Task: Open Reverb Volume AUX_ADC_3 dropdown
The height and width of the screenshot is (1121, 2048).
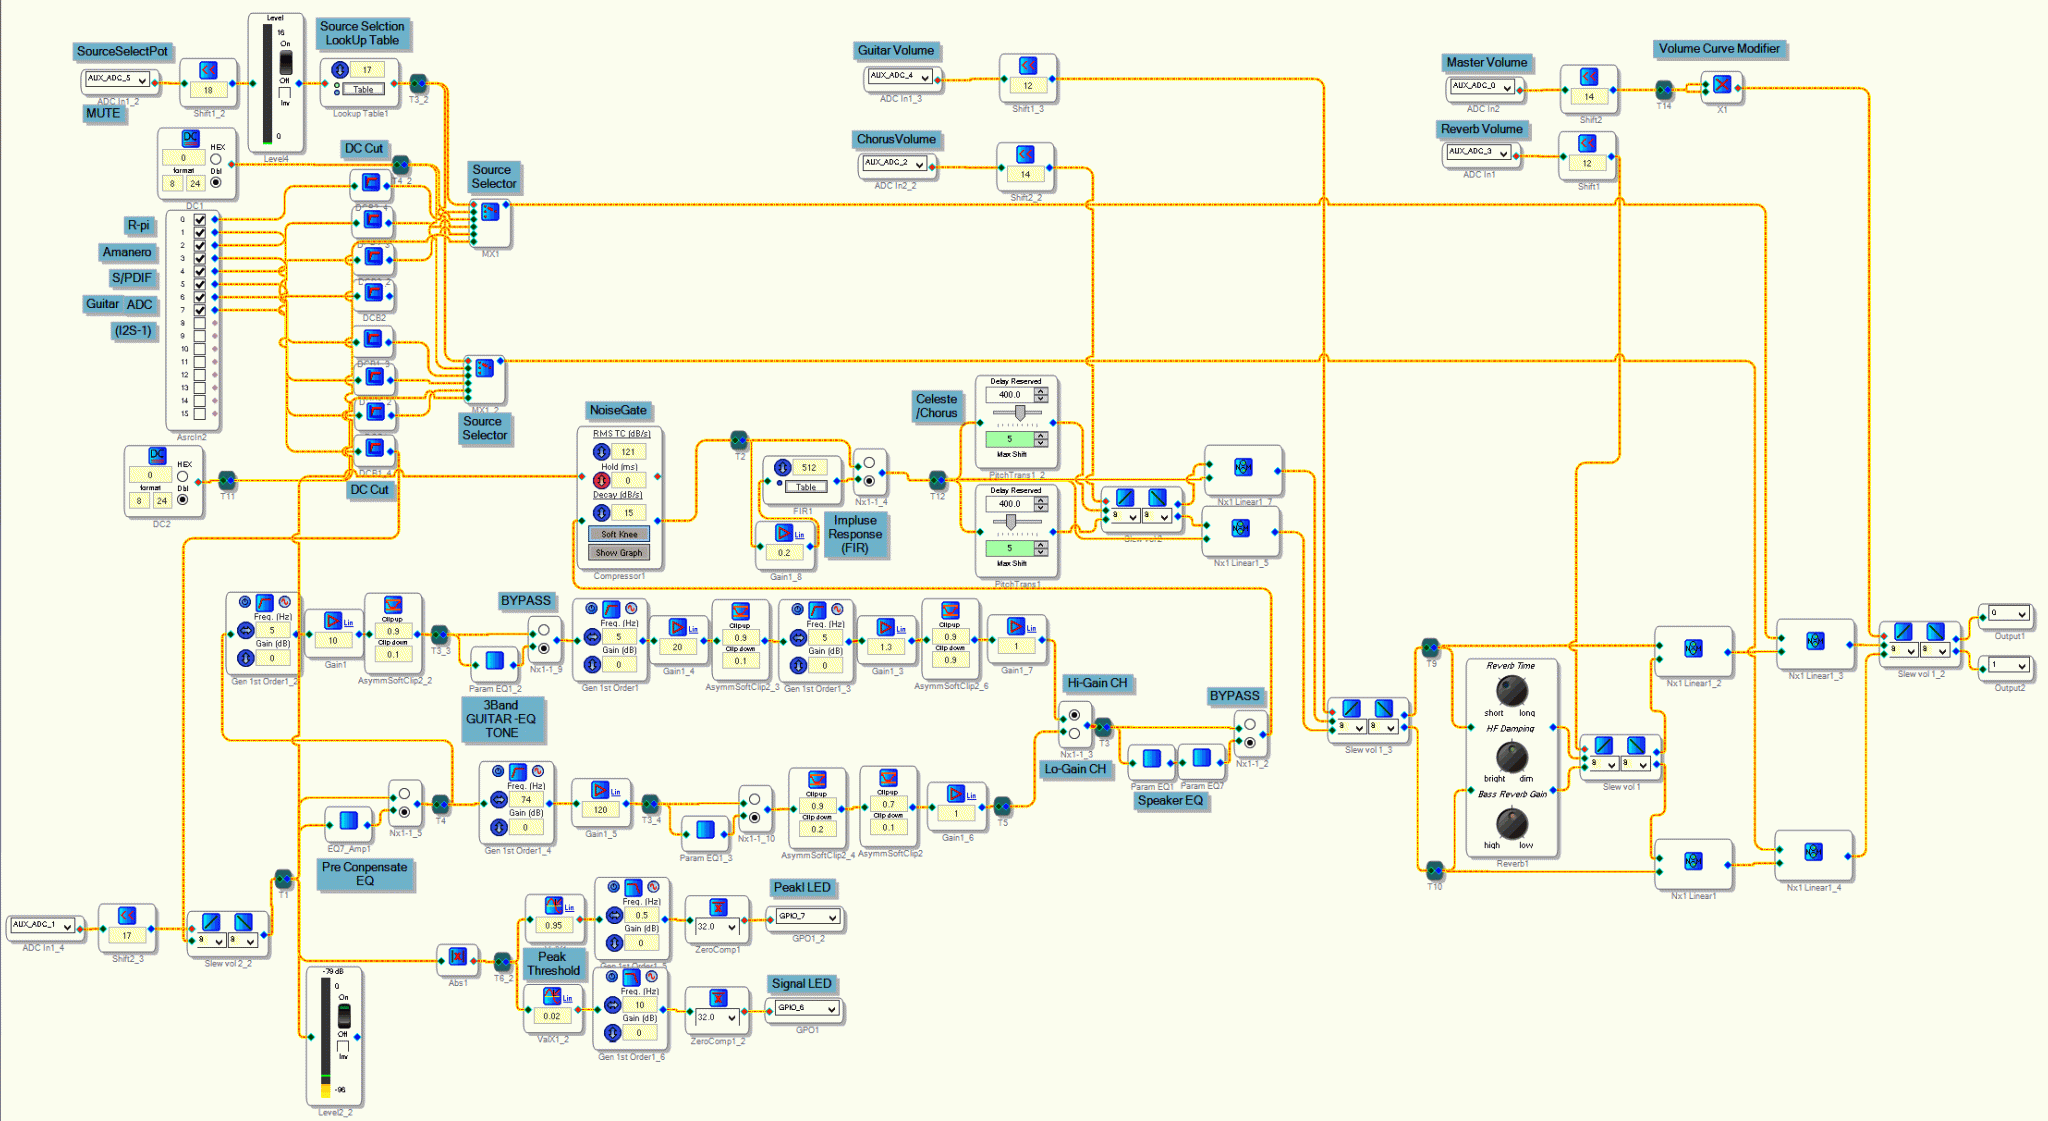Action: (1478, 153)
